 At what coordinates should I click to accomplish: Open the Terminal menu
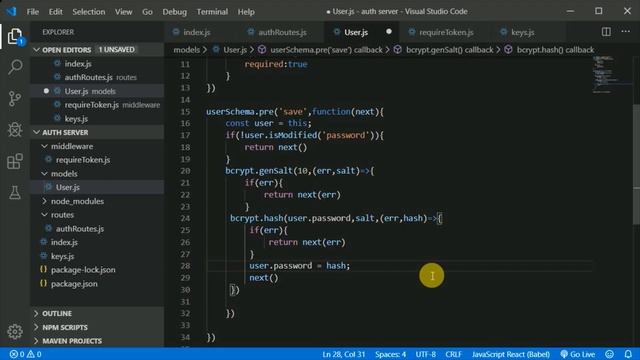212,11
